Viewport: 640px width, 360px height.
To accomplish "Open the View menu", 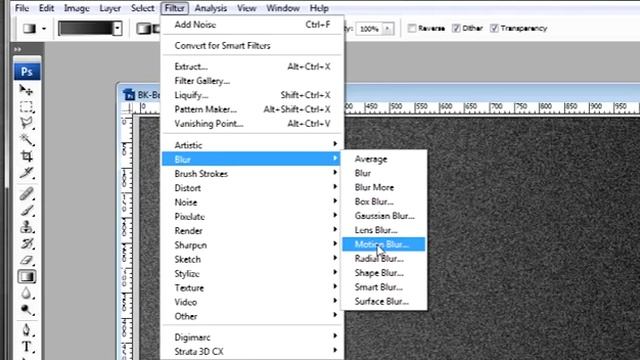I will coord(247,8).
